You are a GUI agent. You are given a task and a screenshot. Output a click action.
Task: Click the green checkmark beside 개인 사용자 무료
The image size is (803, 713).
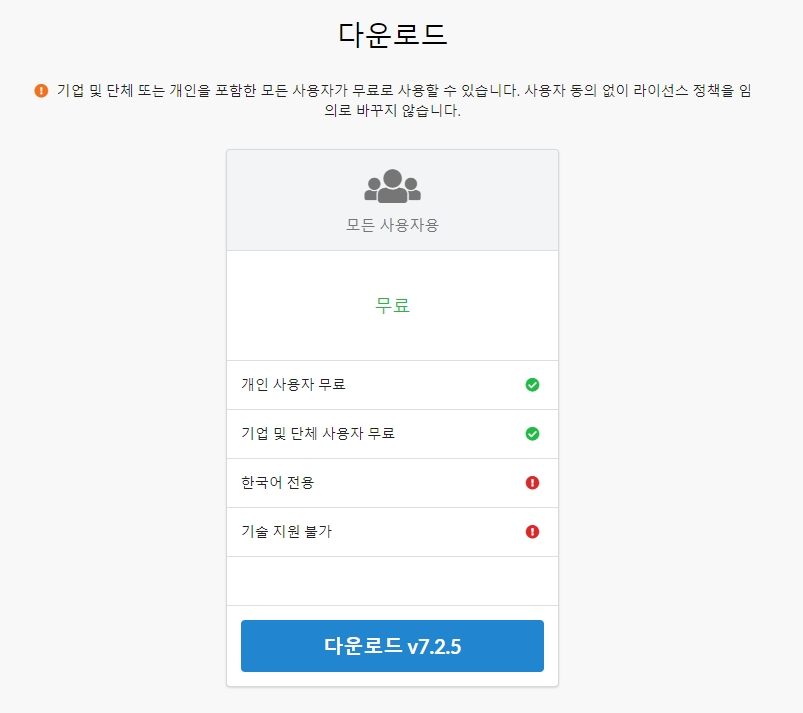pyautogui.click(x=531, y=384)
